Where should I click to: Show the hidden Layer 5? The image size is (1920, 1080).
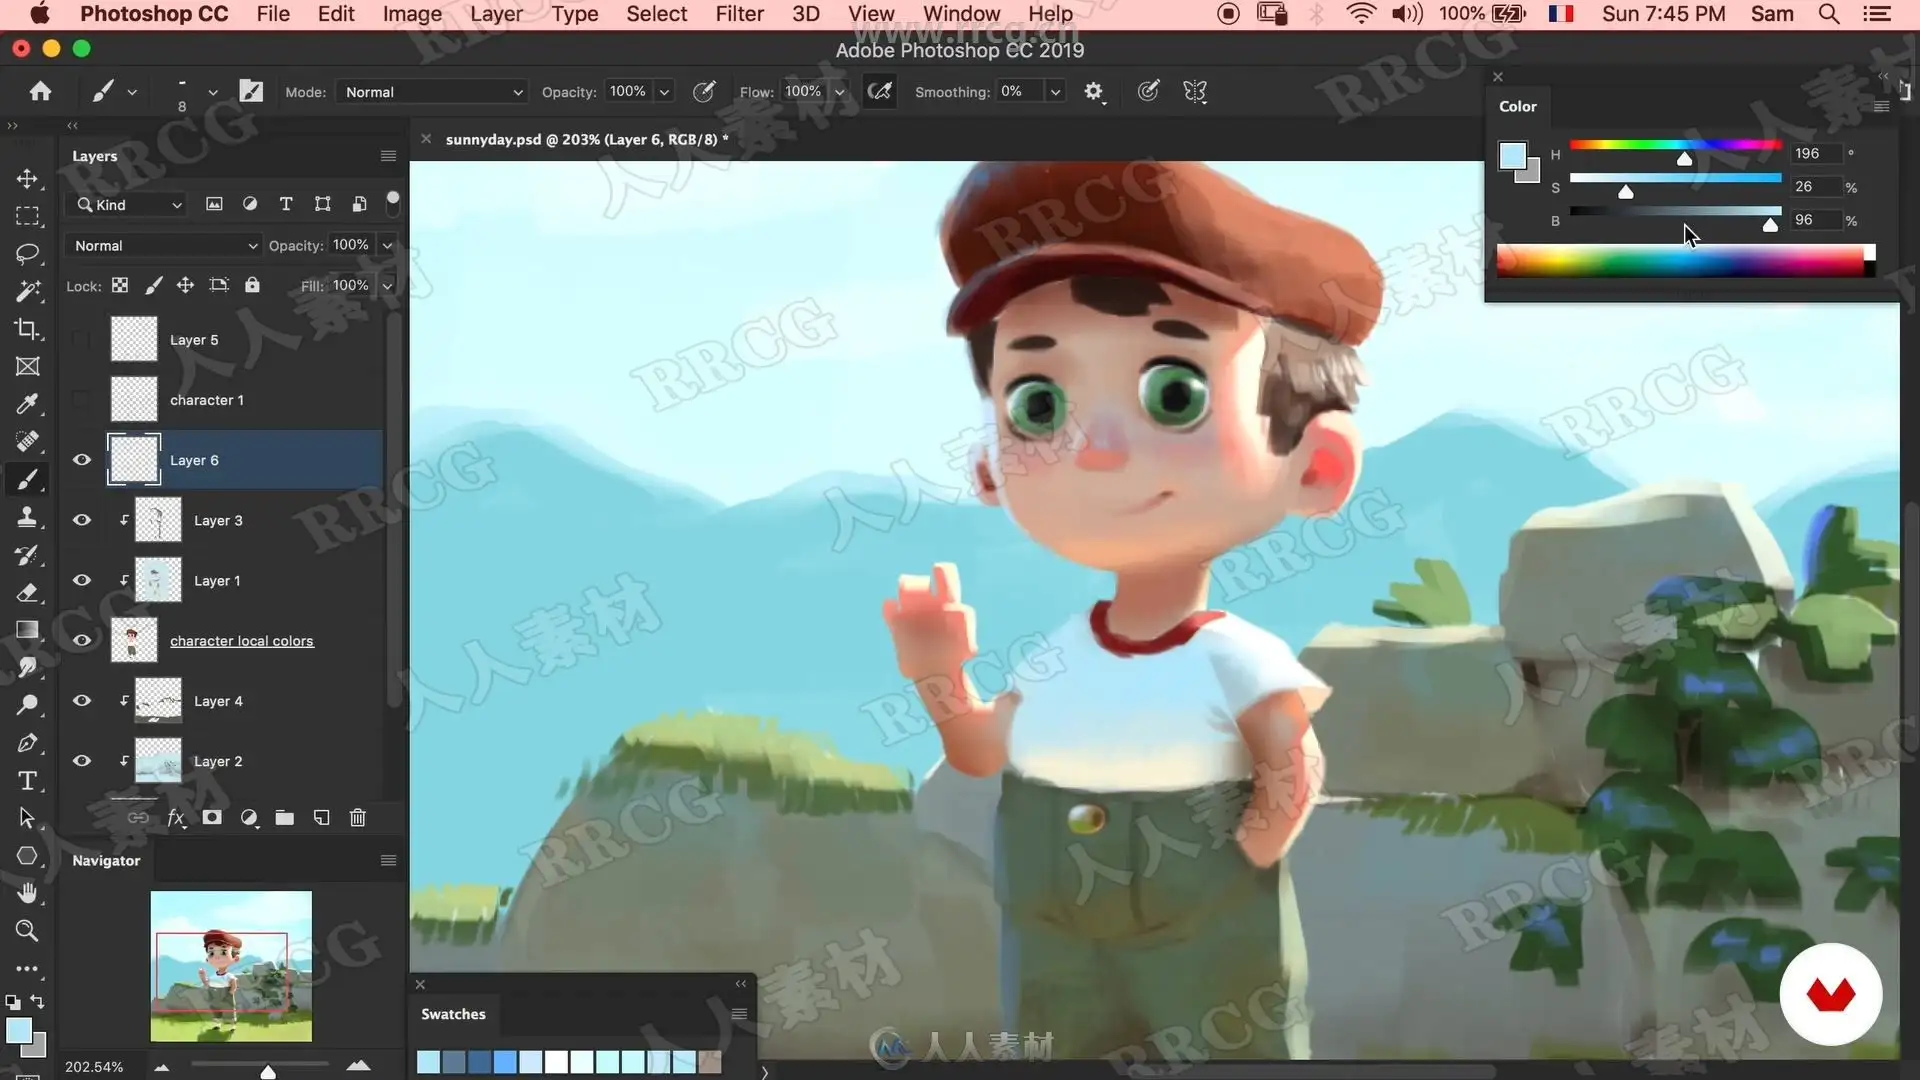[x=82, y=340]
